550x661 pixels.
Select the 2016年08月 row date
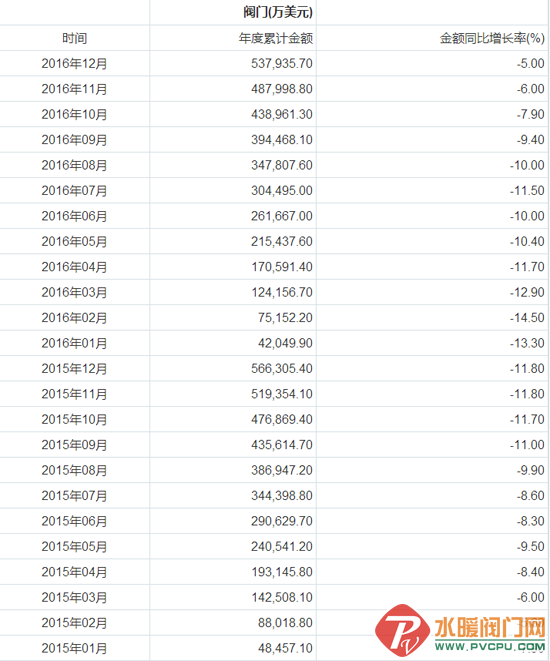[x=74, y=165]
